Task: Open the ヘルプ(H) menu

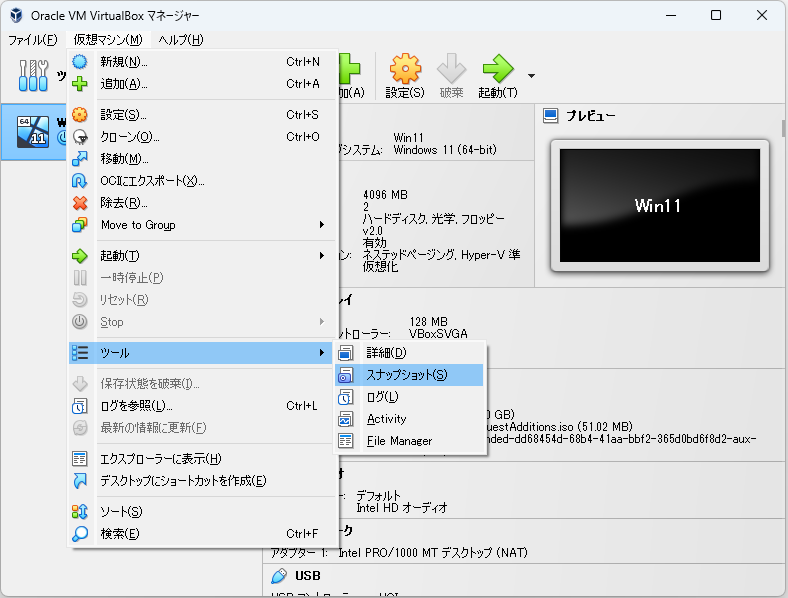Action: [x=181, y=40]
